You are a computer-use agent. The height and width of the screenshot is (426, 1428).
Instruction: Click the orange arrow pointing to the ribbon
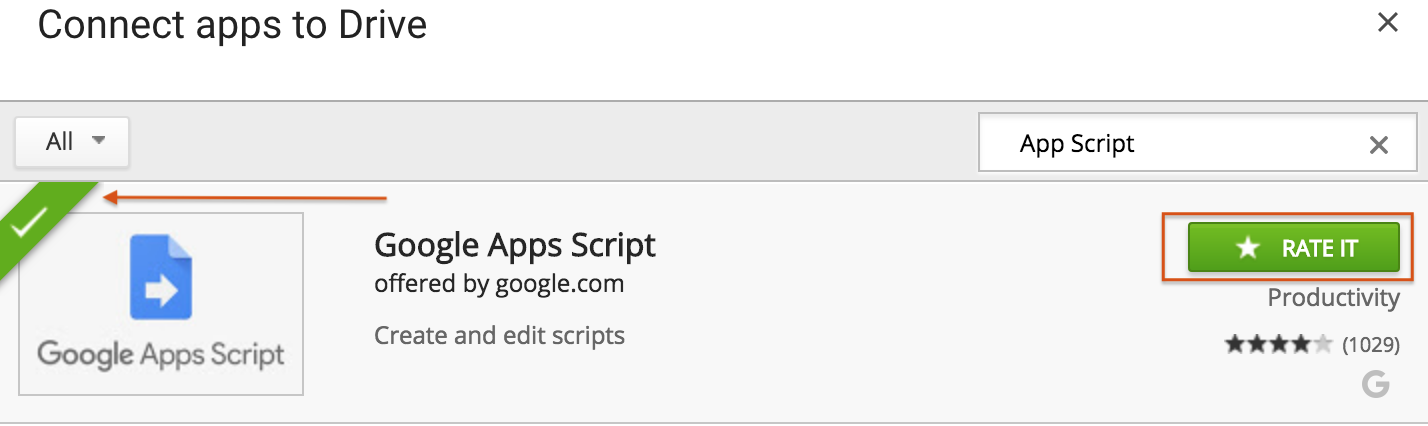[x=245, y=197]
